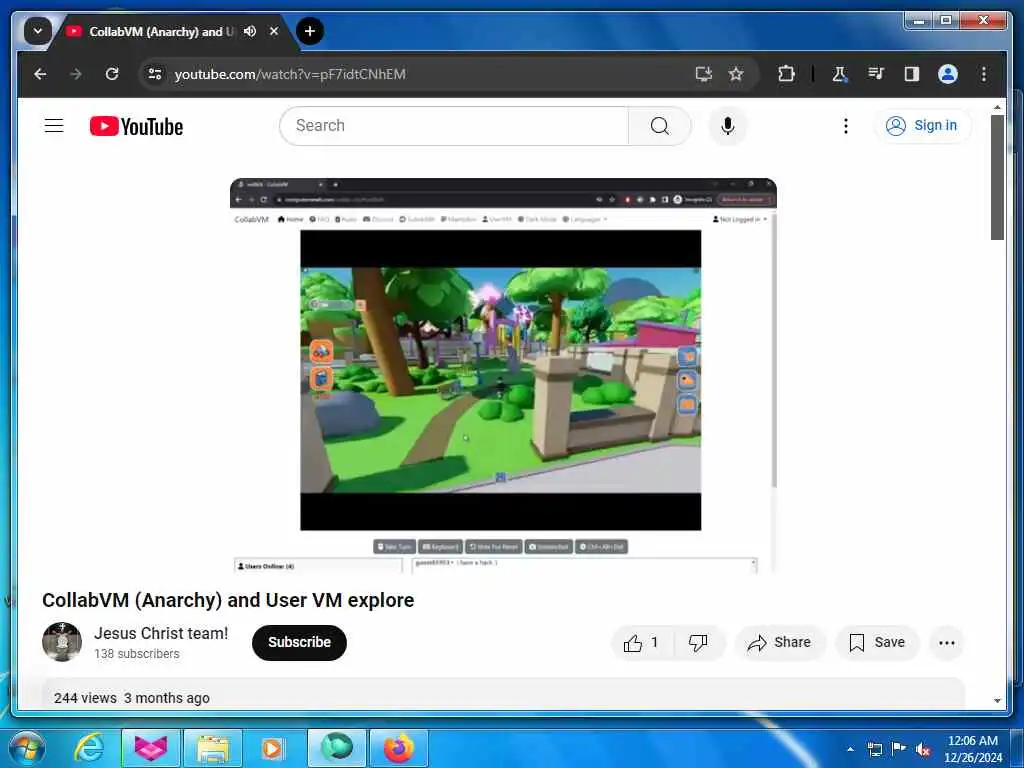
Task: Open a new tab with plus button
Action: click(x=310, y=31)
